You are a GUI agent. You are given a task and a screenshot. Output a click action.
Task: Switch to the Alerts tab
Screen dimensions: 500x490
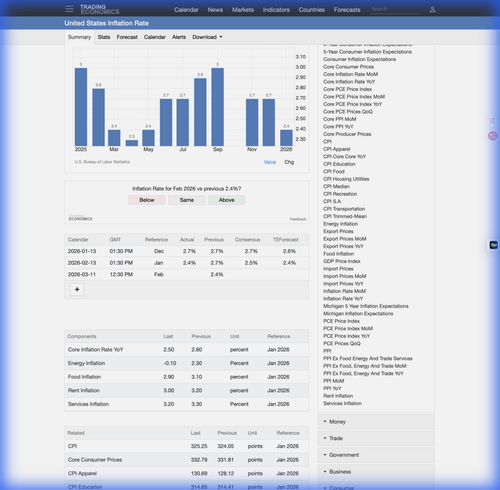[x=179, y=37]
